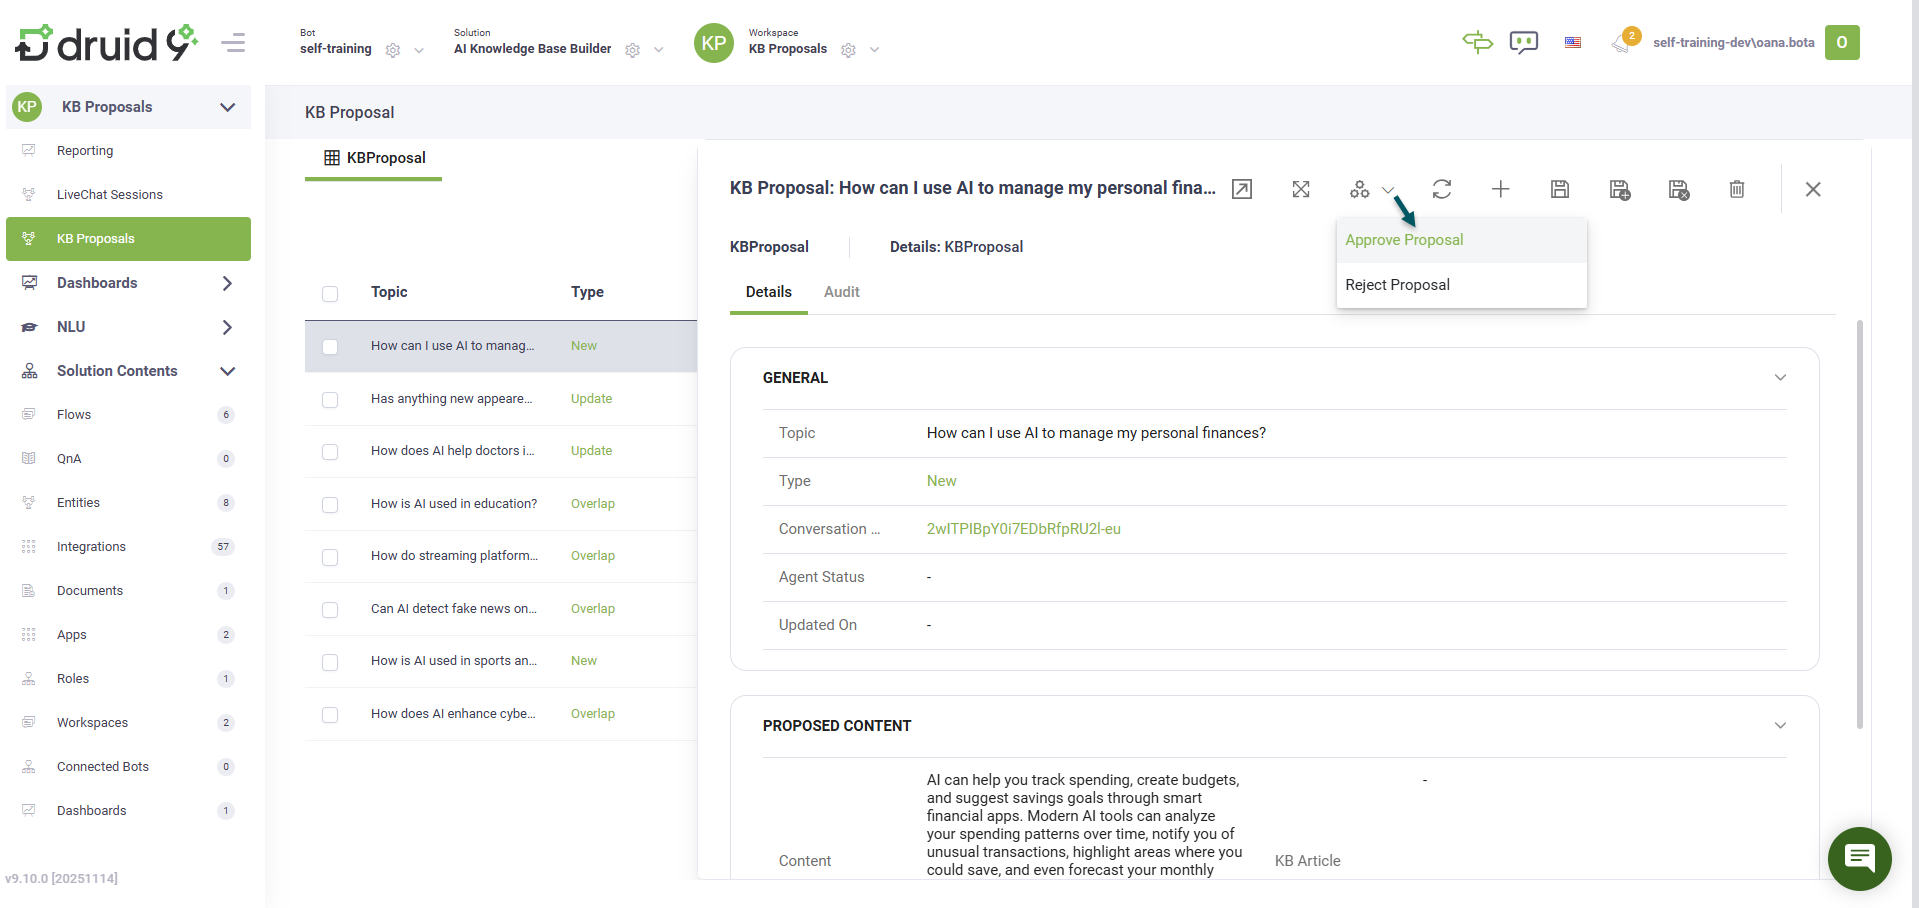This screenshot has width=1919, height=908.
Task: Open the notifications bell
Action: (1623, 42)
